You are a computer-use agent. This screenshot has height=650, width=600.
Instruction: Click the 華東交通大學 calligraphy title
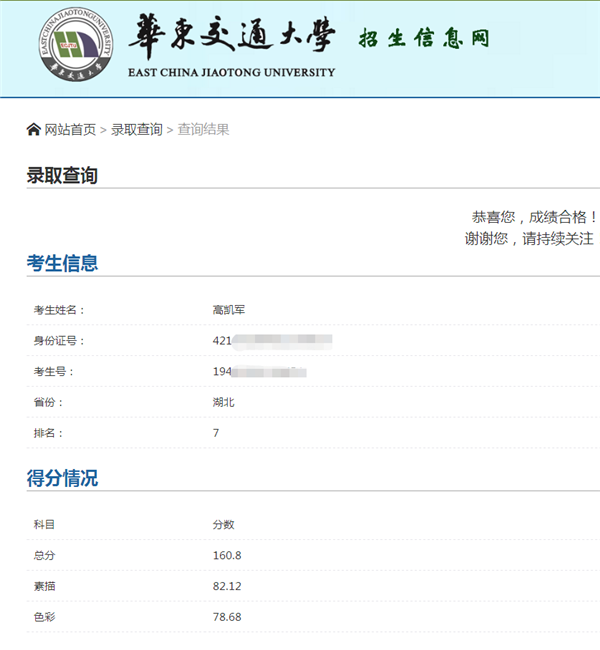pos(232,36)
